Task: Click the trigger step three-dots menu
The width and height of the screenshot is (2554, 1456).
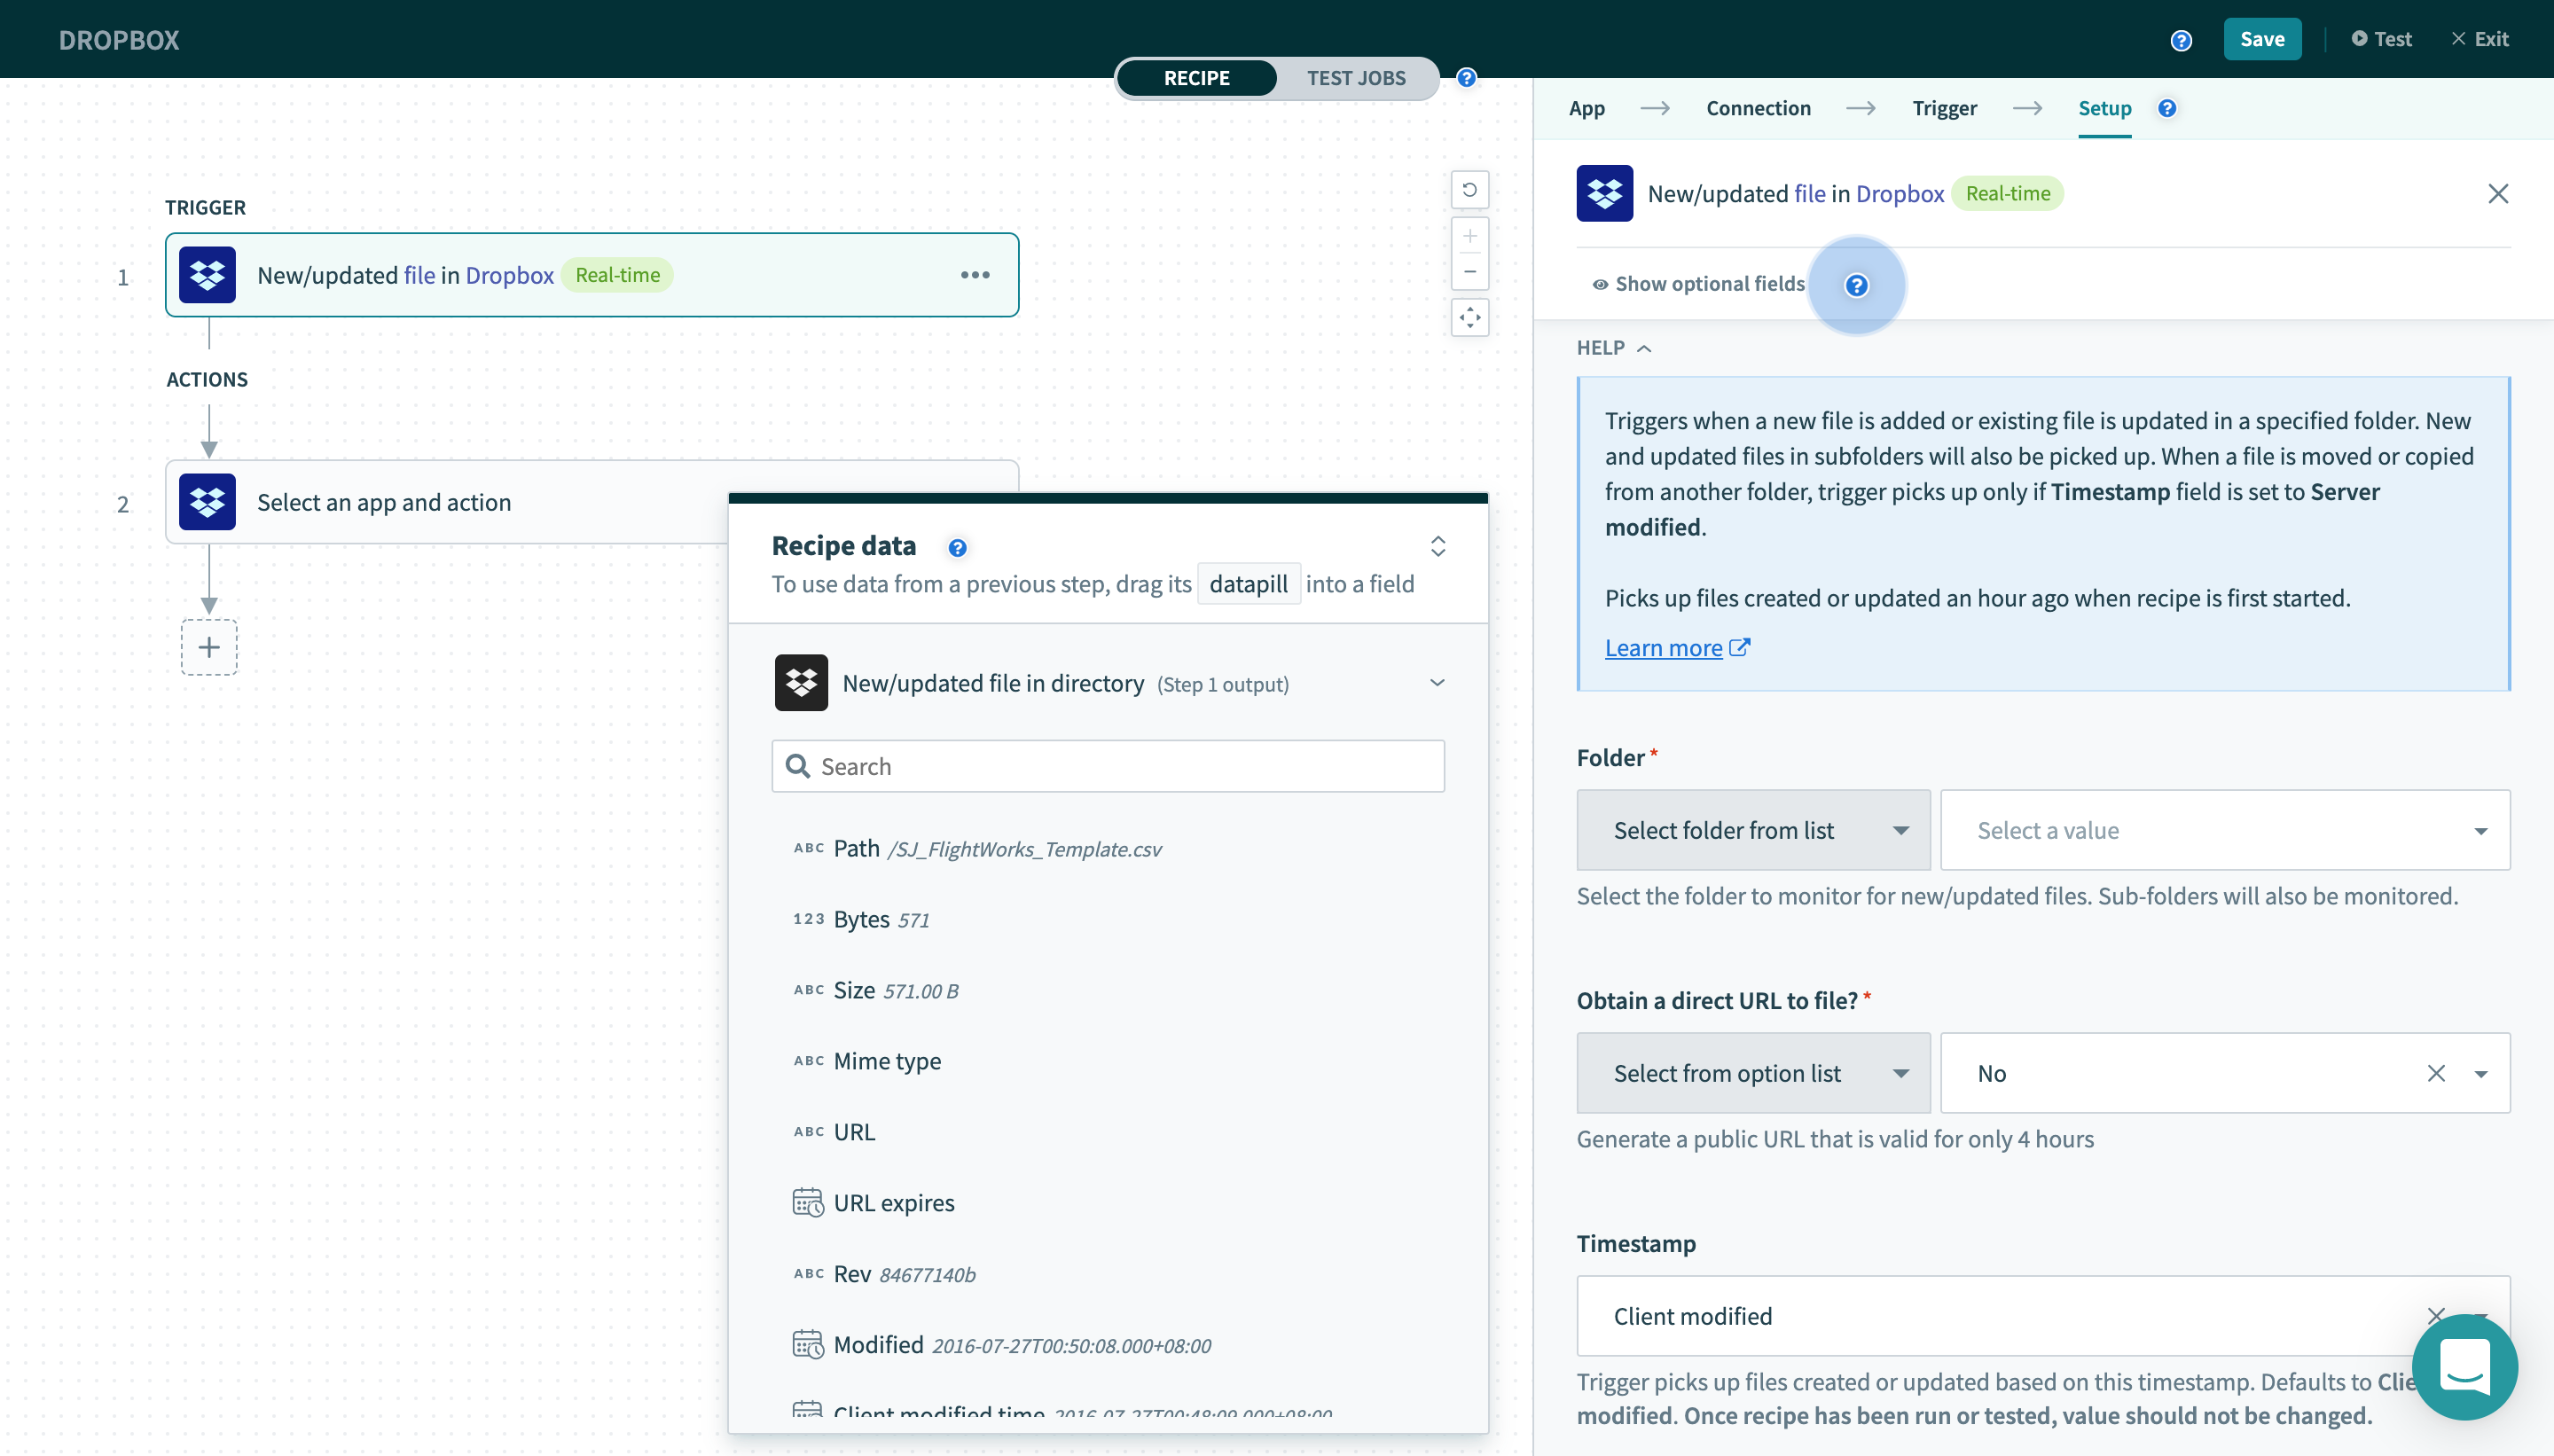Action: [975, 275]
